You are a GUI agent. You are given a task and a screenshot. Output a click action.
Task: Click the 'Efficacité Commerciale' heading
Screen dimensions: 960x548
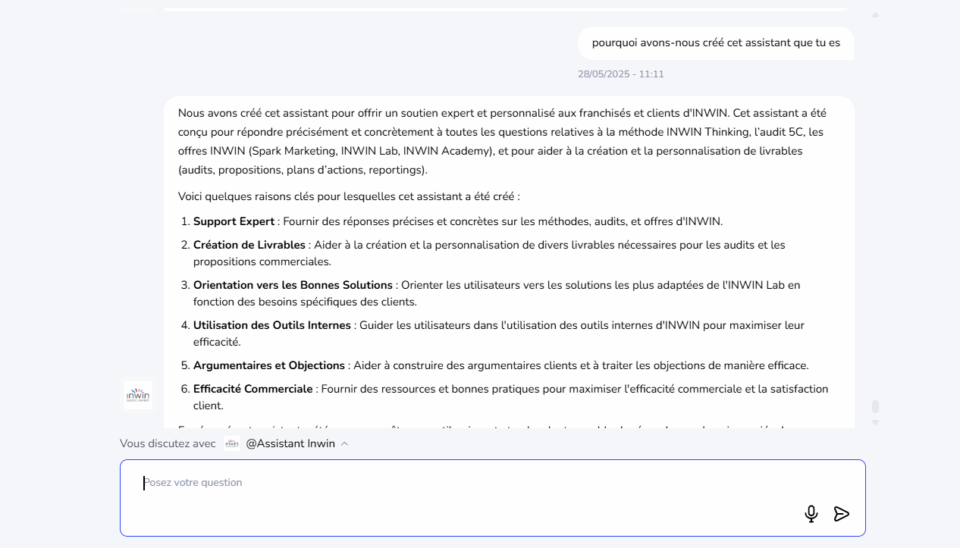coord(253,389)
